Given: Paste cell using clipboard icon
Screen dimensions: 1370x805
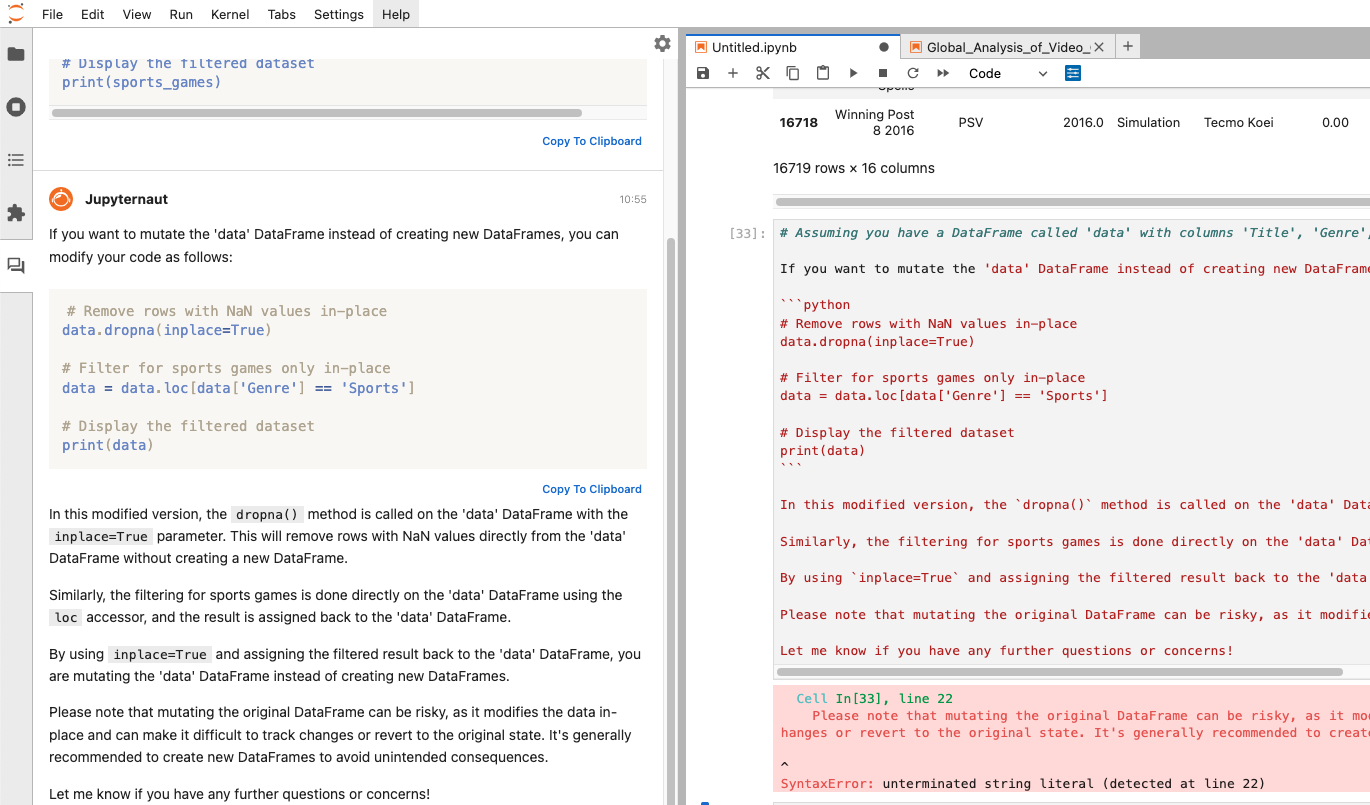Looking at the screenshot, I should (x=823, y=73).
